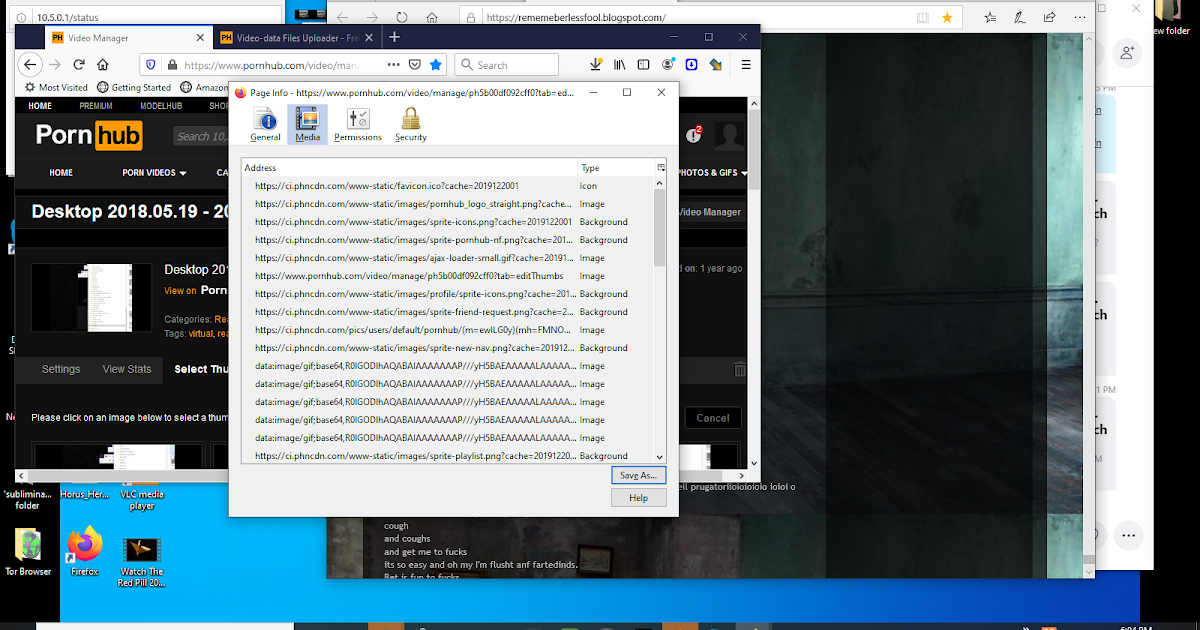Toggle the Firefox bookmark star

coord(436,64)
